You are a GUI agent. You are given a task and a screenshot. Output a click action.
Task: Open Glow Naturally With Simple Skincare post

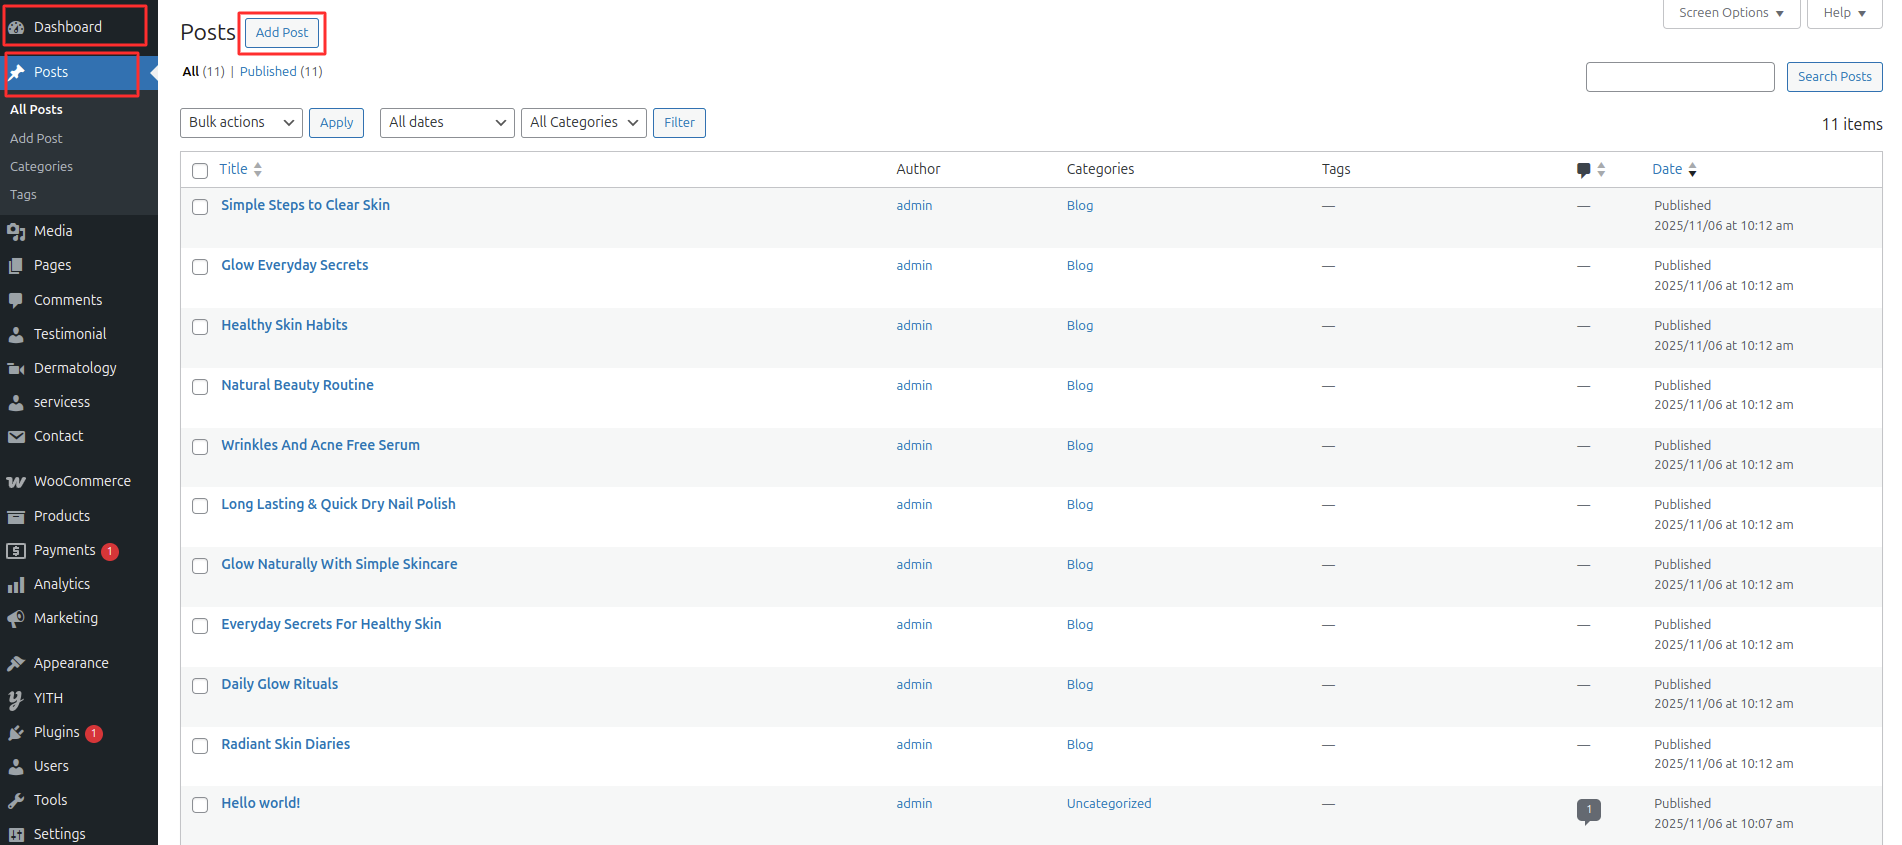(x=339, y=563)
